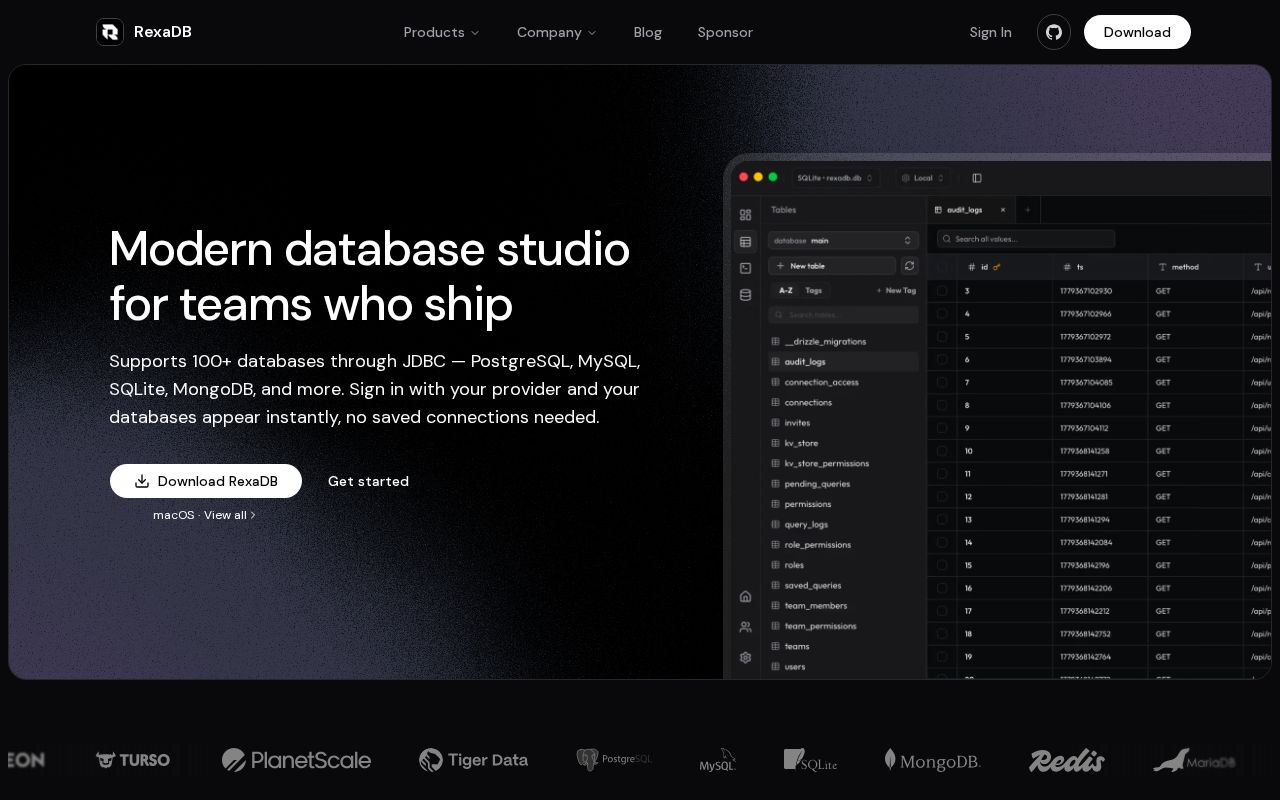The width and height of the screenshot is (1280, 800).
Task: Click the MariaDB seal logo
Action: [x=1194, y=760]
